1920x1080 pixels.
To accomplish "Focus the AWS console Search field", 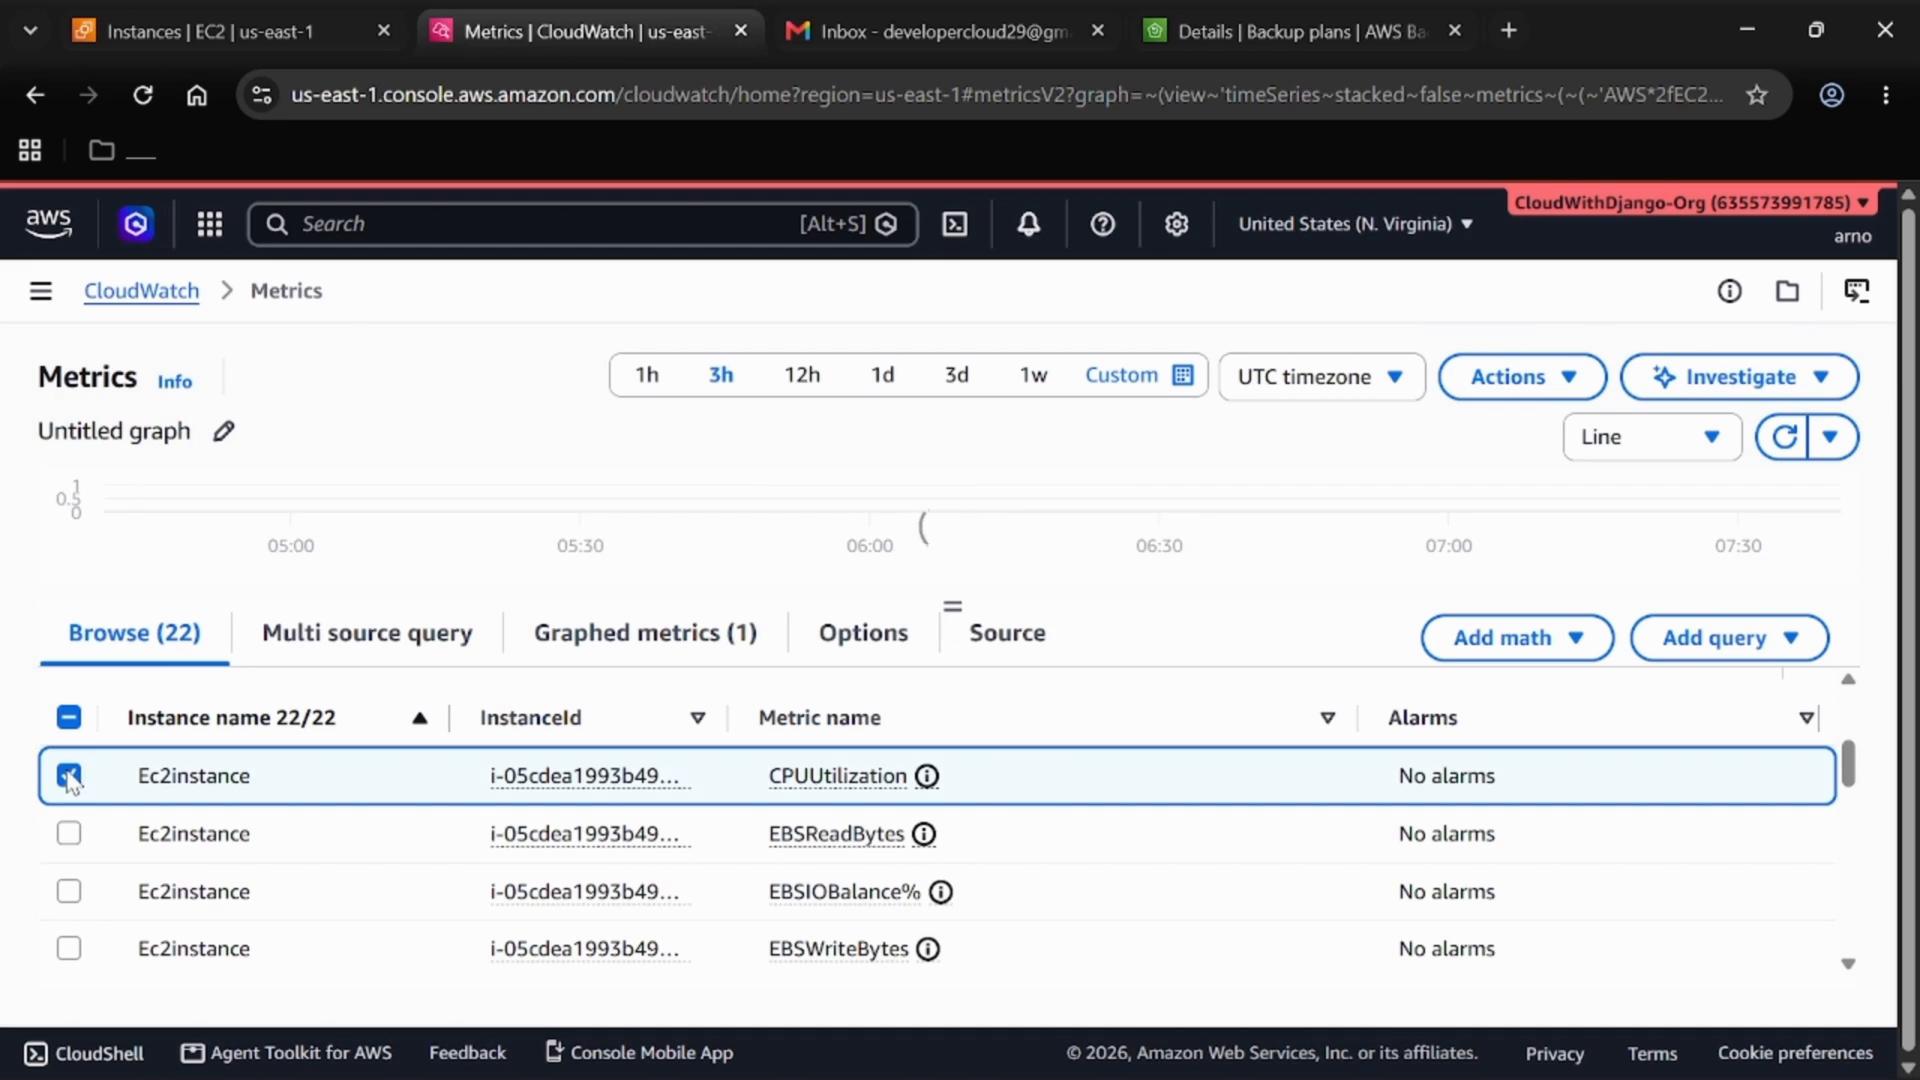I will coord(582,224).
